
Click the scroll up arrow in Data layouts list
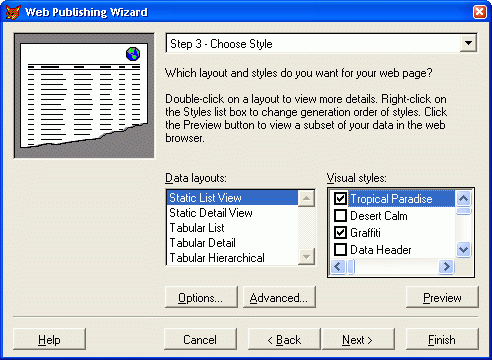point(306,199)
